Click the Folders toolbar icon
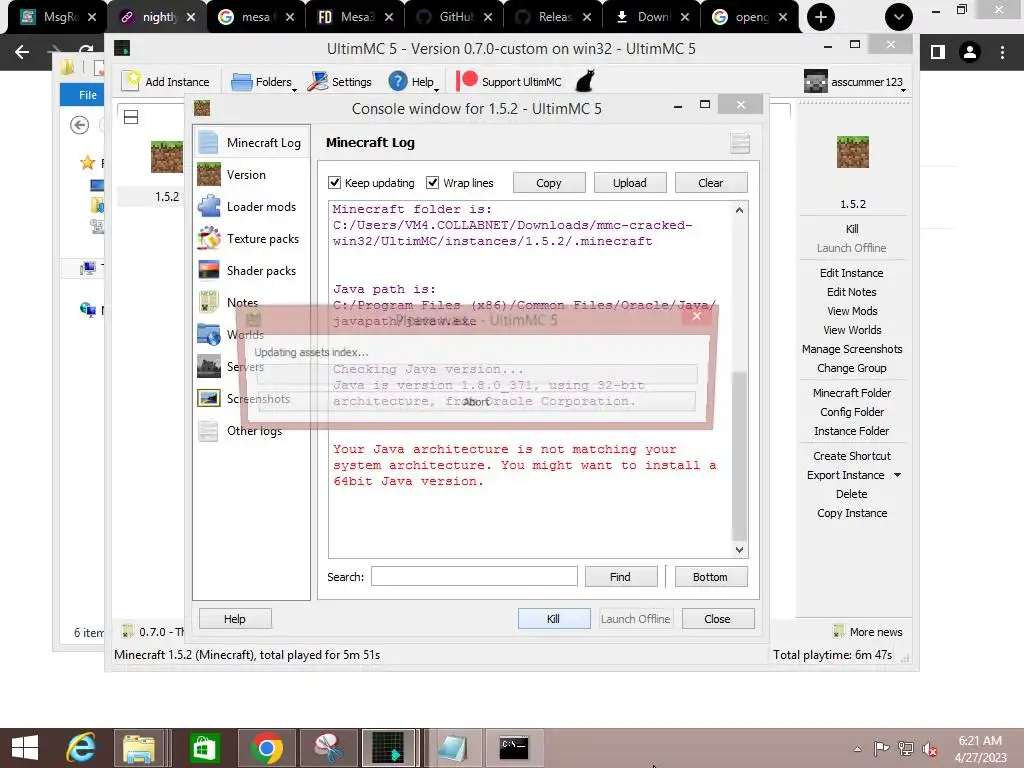The width and height of the screenshot is (1024, 768). 242,82
